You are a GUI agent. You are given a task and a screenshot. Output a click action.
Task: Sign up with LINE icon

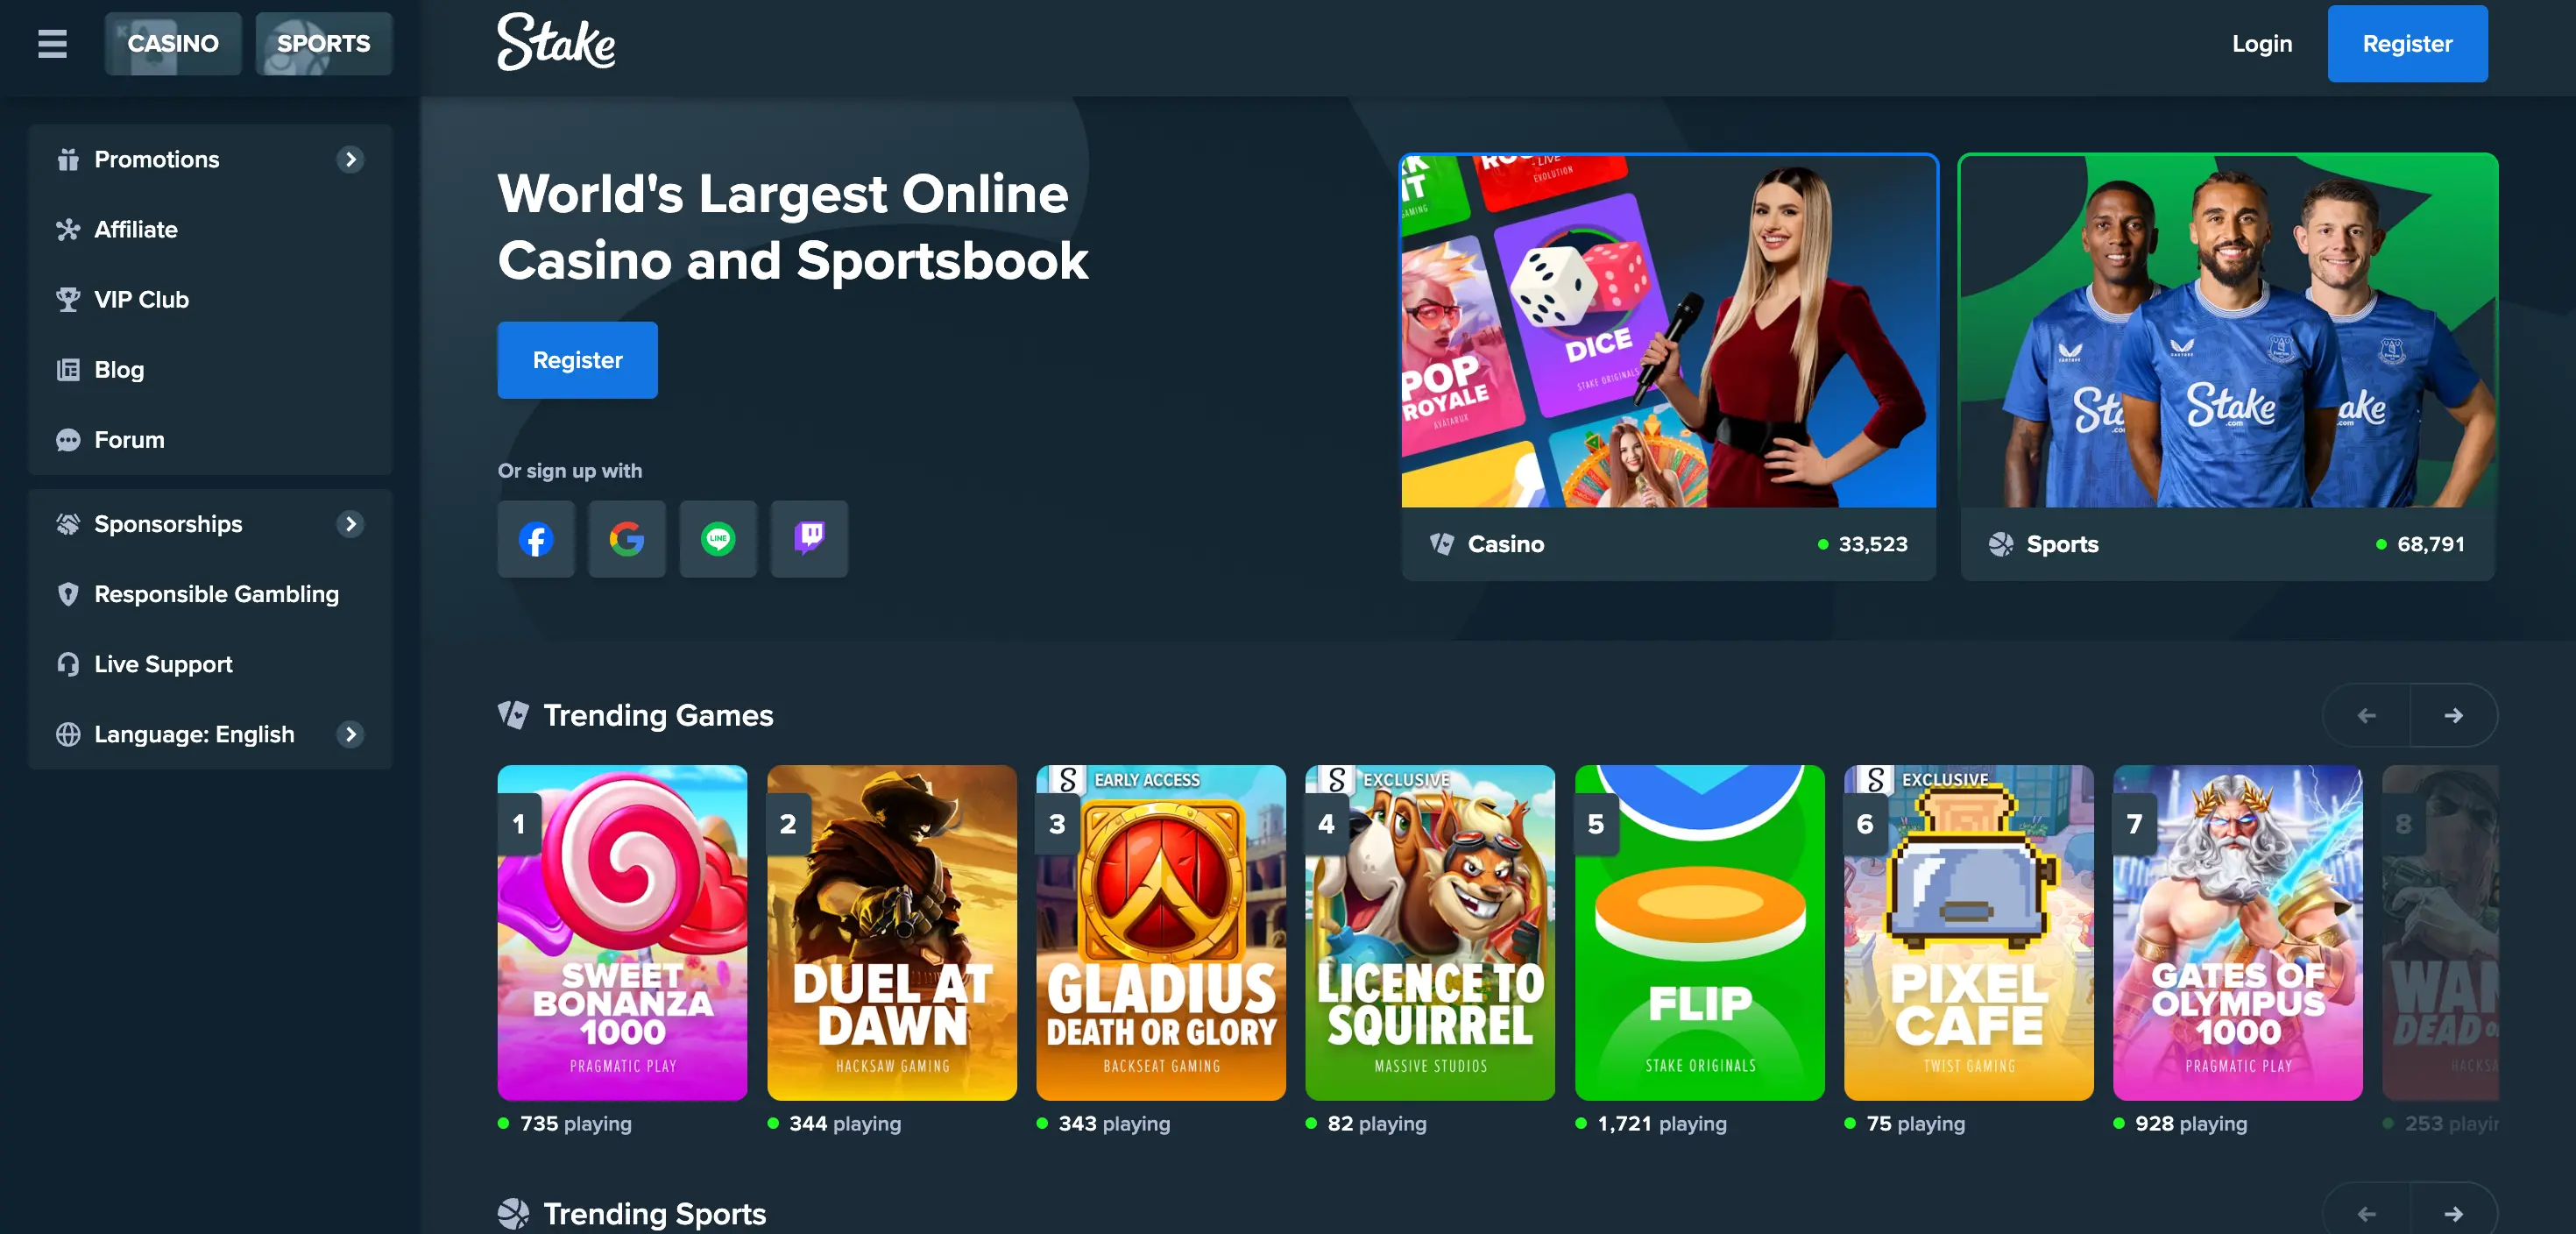(x=718, y=539)
